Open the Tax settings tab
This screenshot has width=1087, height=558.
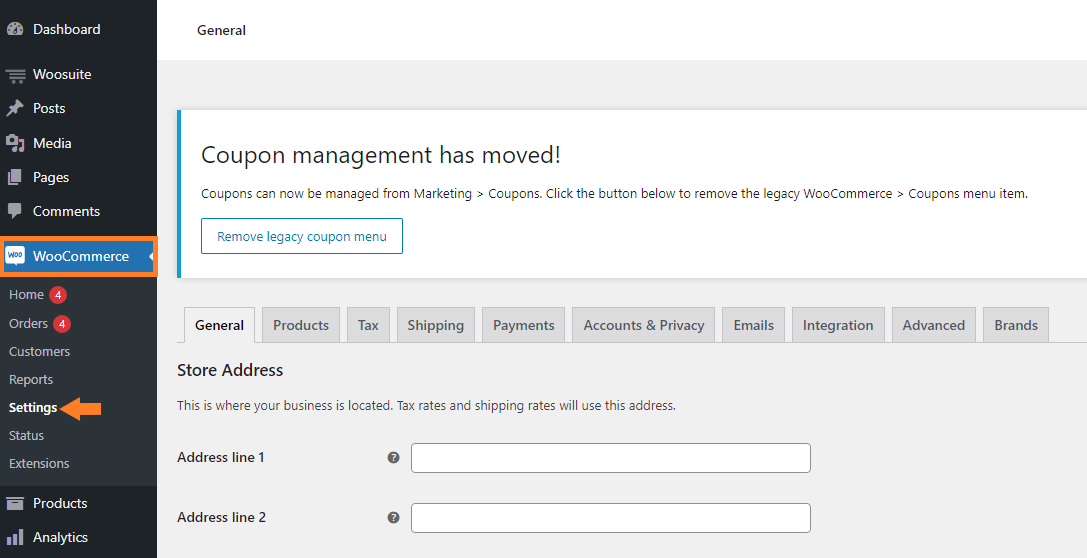point(368,325)
